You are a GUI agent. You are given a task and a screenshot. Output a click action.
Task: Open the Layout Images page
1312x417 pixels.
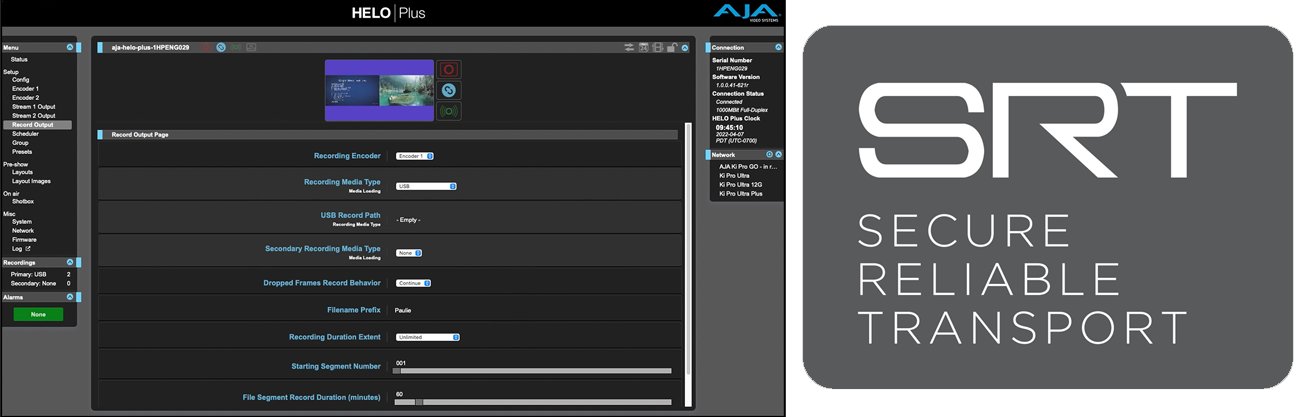(x=31, y=181)
